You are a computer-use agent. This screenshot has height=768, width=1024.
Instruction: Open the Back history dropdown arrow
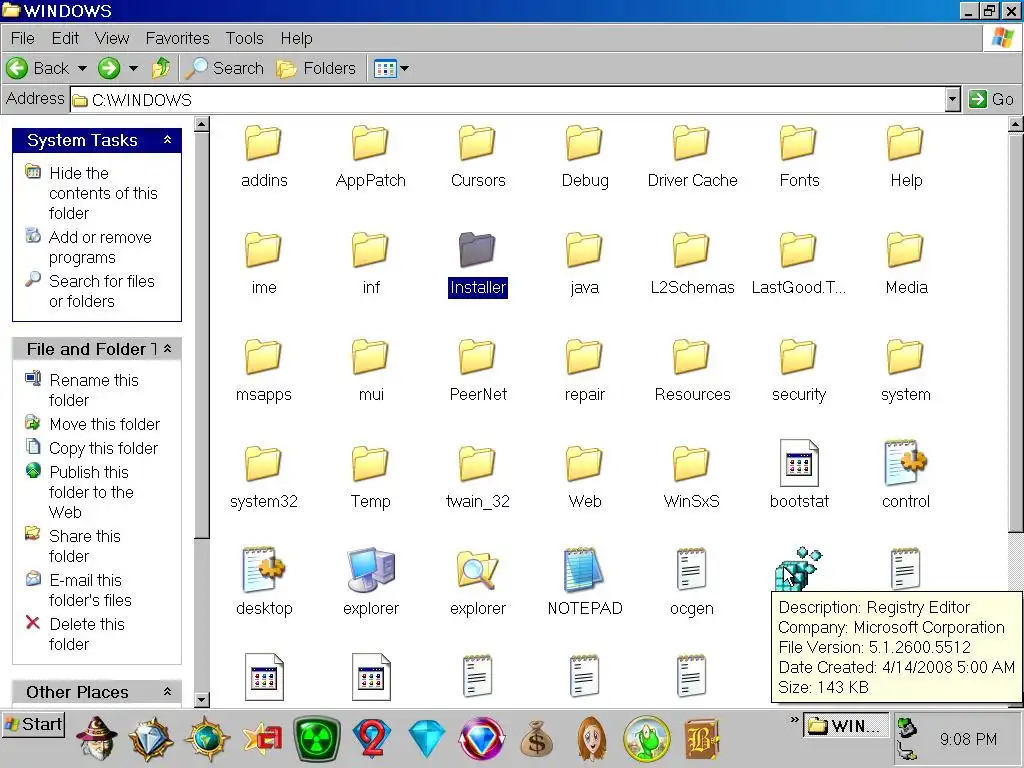click(82, 68)
